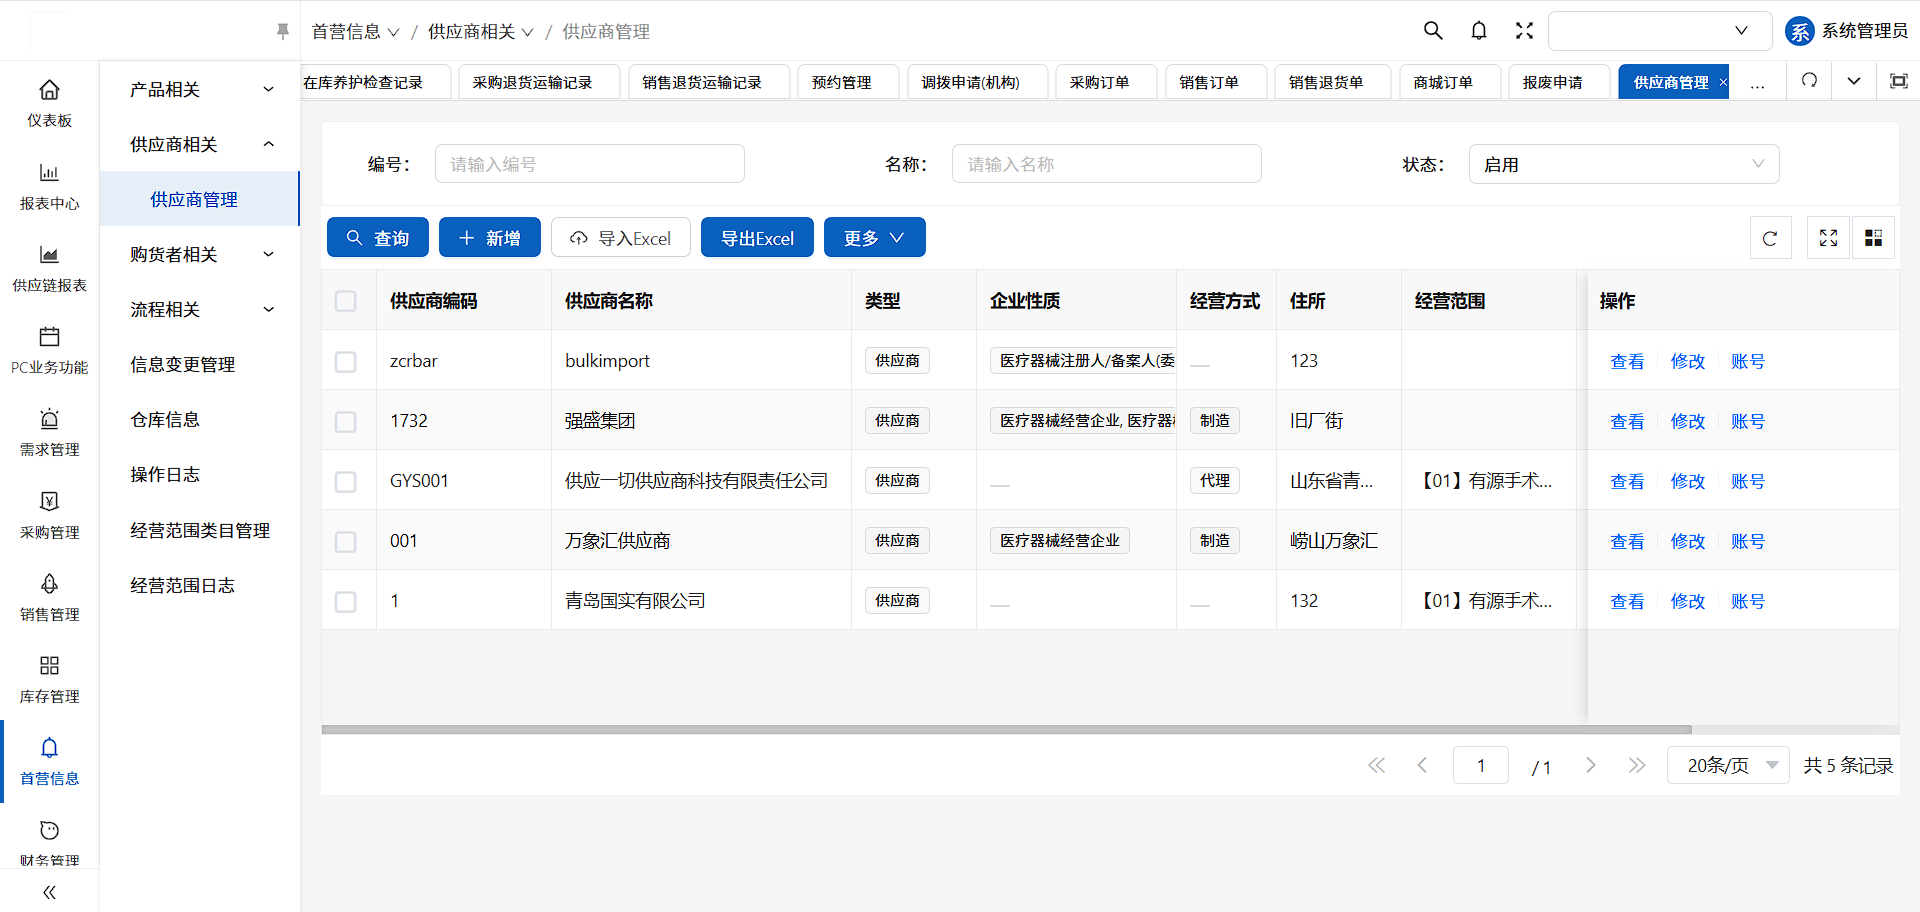Open 库存管理 in the left sidebar
The width and height of the screenshot is (1920, 912).
[49, 679]
